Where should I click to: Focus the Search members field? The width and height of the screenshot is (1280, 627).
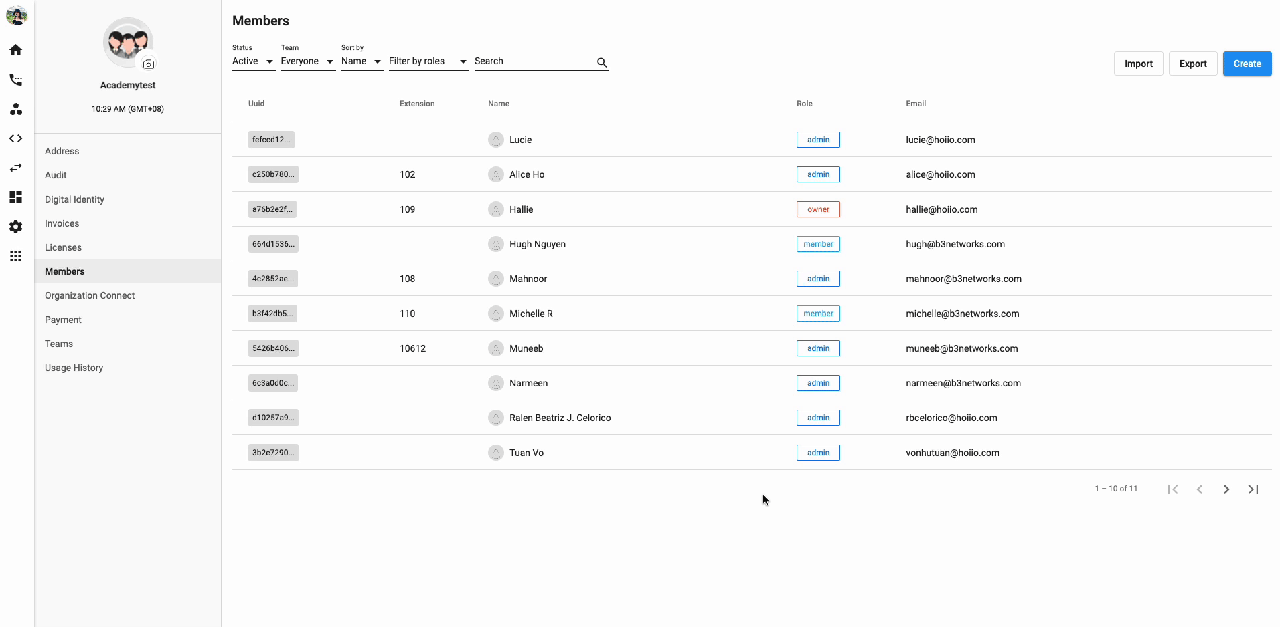pos(533,61)
